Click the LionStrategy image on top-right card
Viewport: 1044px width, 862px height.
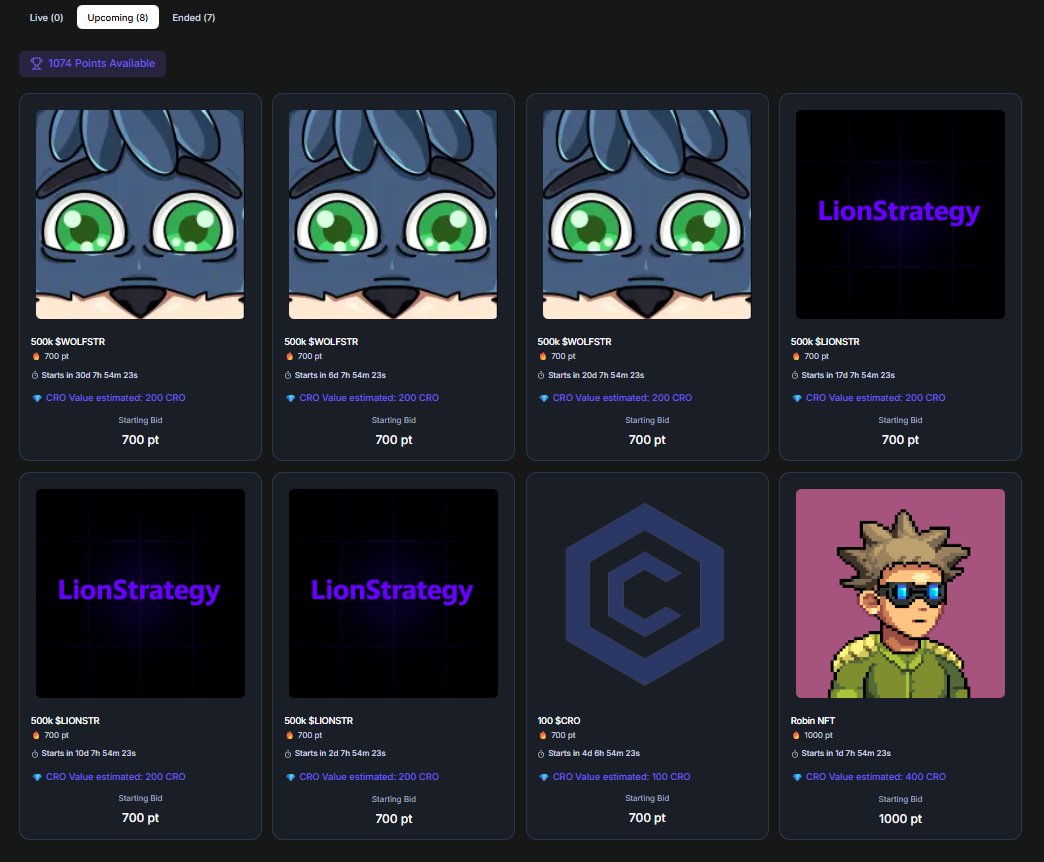click(899, 213)
